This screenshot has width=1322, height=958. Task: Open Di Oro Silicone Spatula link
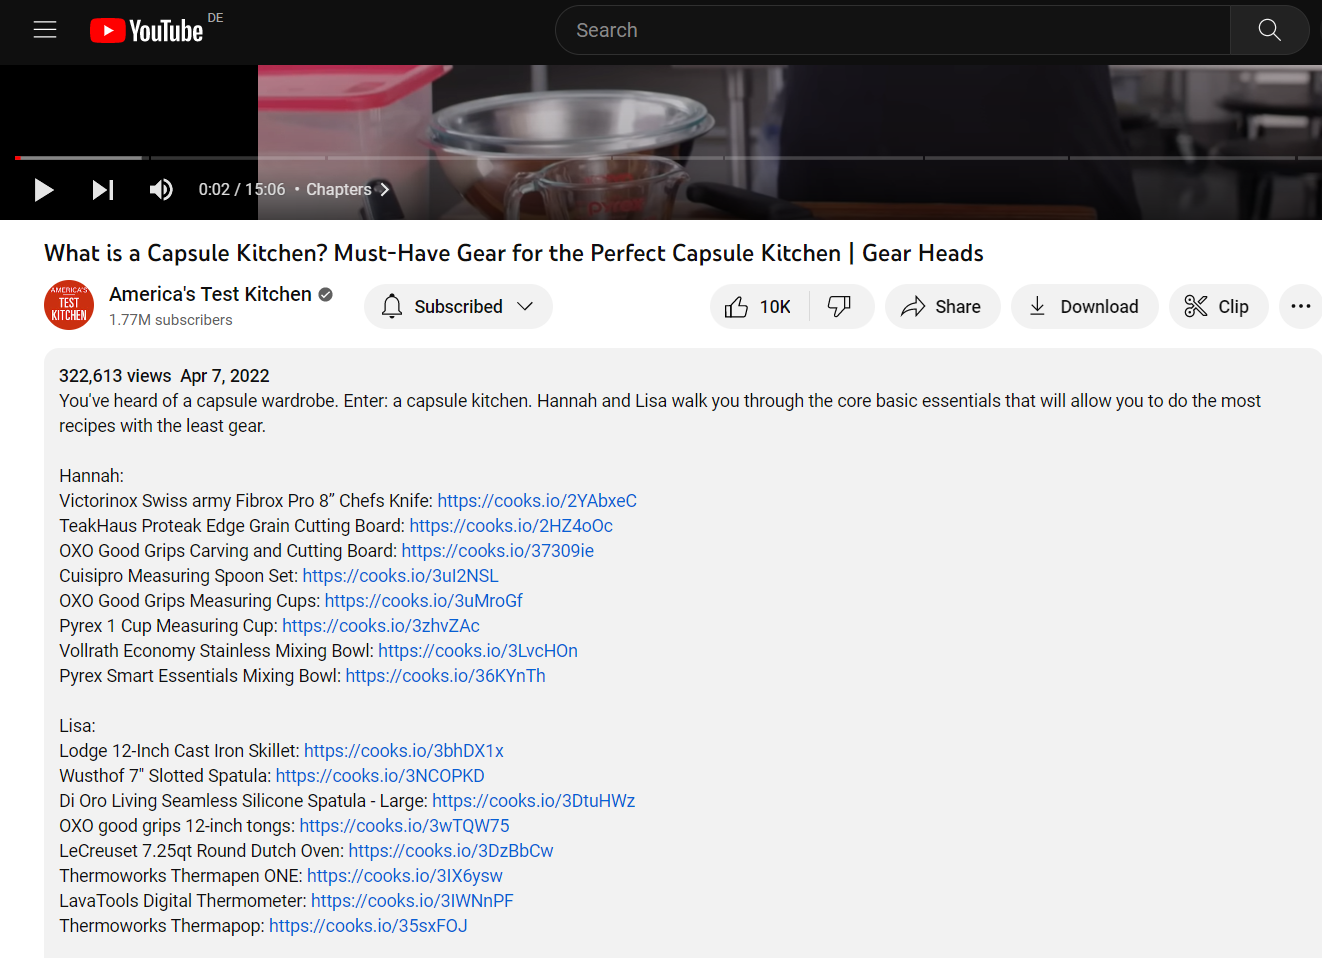[534, 801]
